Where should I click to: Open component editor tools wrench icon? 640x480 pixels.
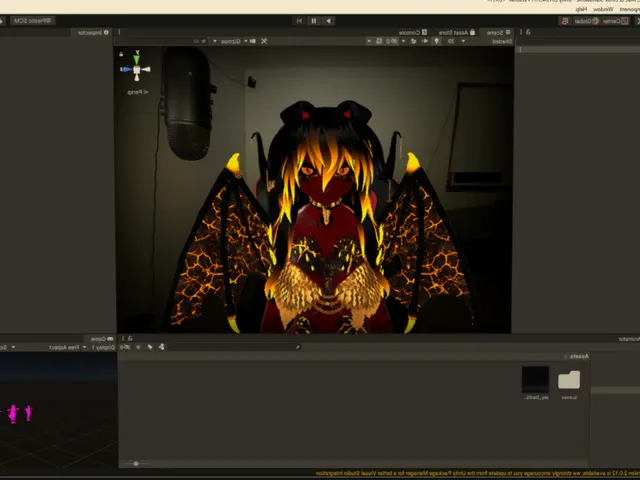[264, 41]
